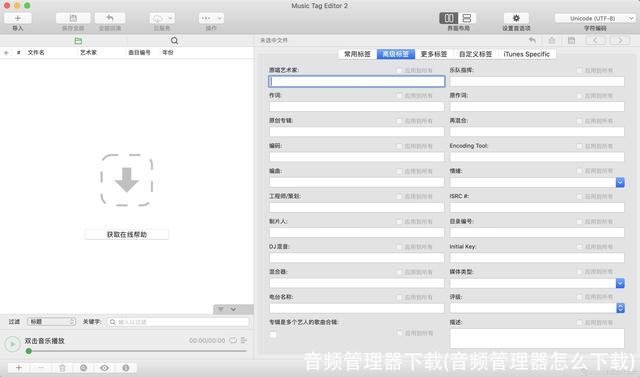The height and width of the screenshot is (377, 640).
Task: Click the bottom trash delete icon
Action: tap(62, 368)
